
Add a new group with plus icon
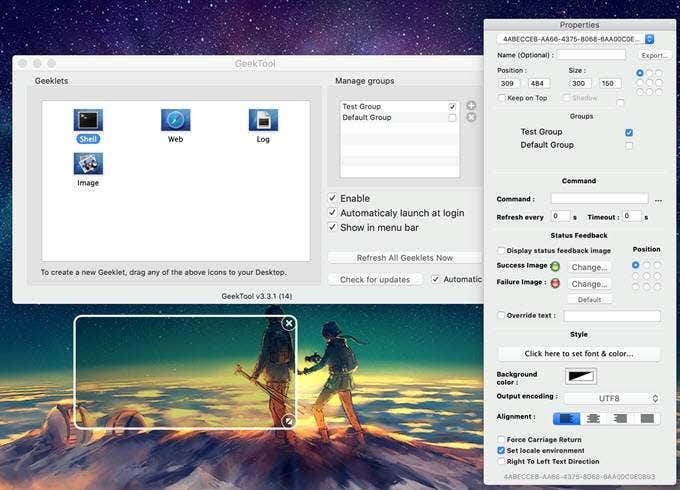471,105
